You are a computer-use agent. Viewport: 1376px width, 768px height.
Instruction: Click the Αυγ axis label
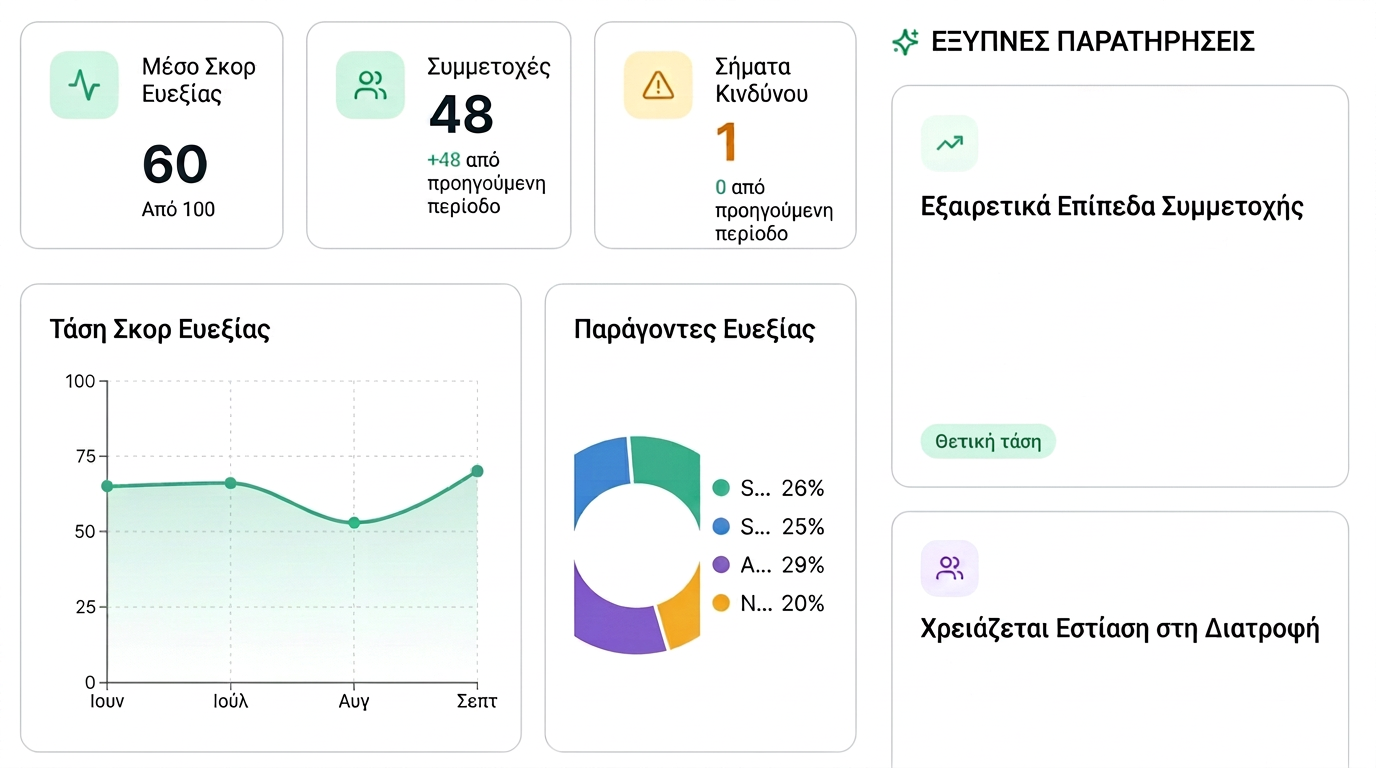354,702
